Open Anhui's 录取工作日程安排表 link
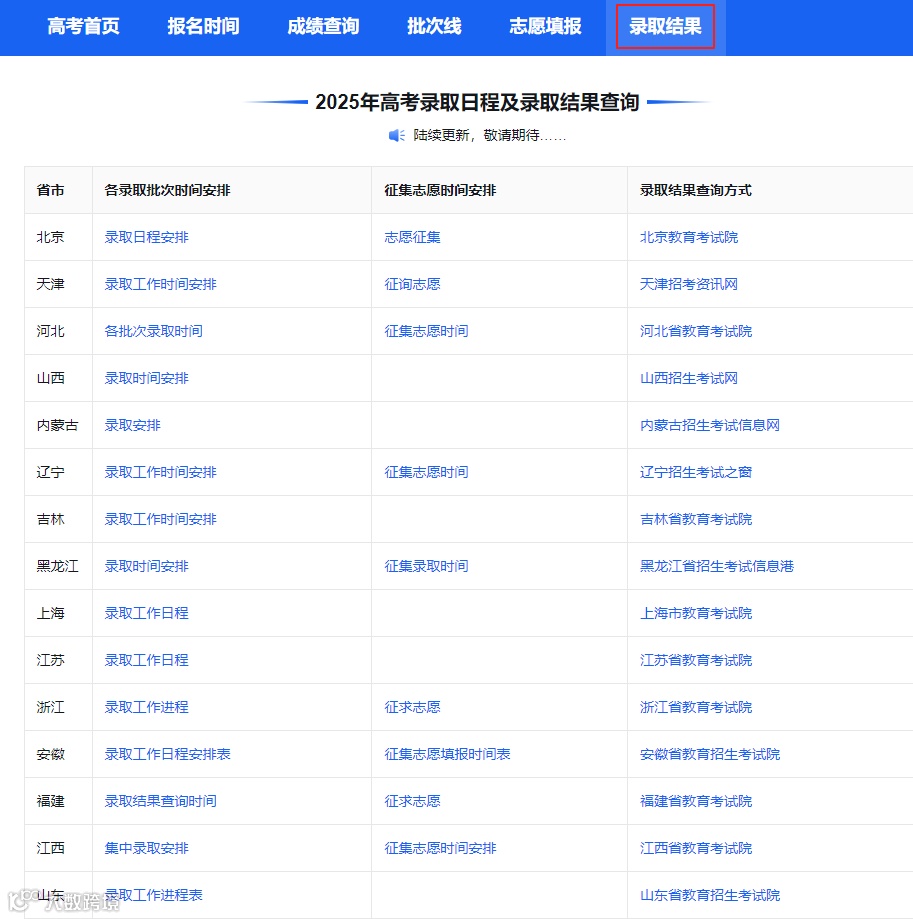The image size is (913, 919). point(168,754)
